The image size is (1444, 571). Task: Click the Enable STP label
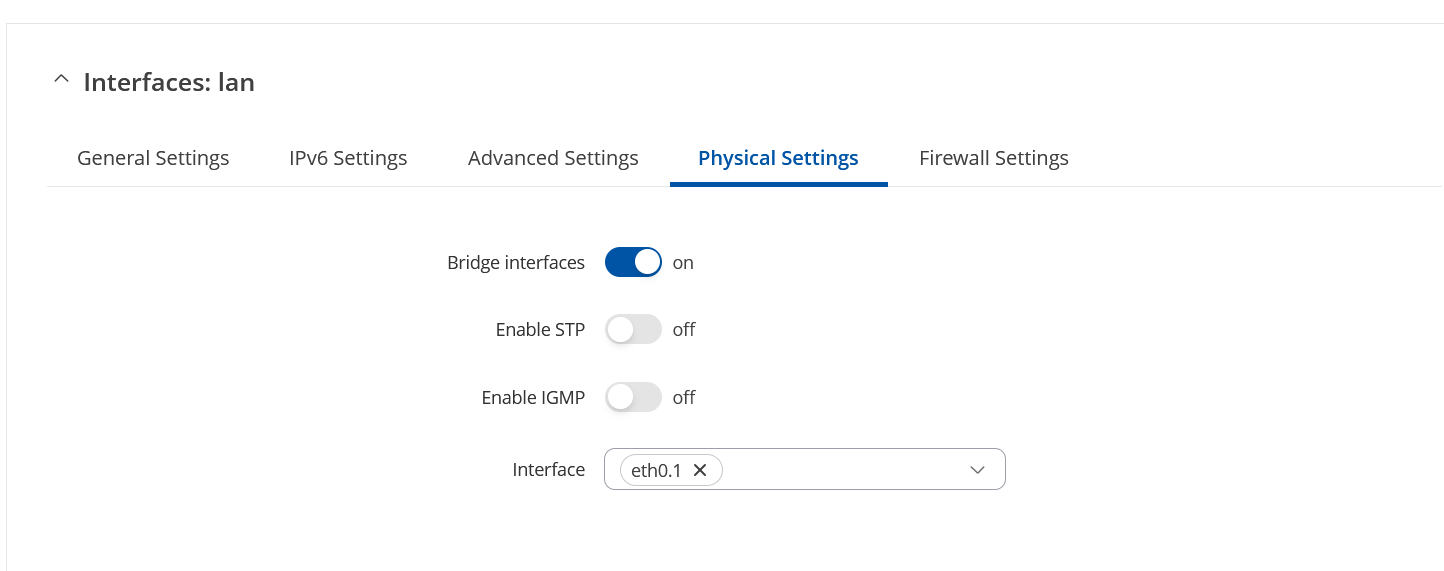click(540, 329)
